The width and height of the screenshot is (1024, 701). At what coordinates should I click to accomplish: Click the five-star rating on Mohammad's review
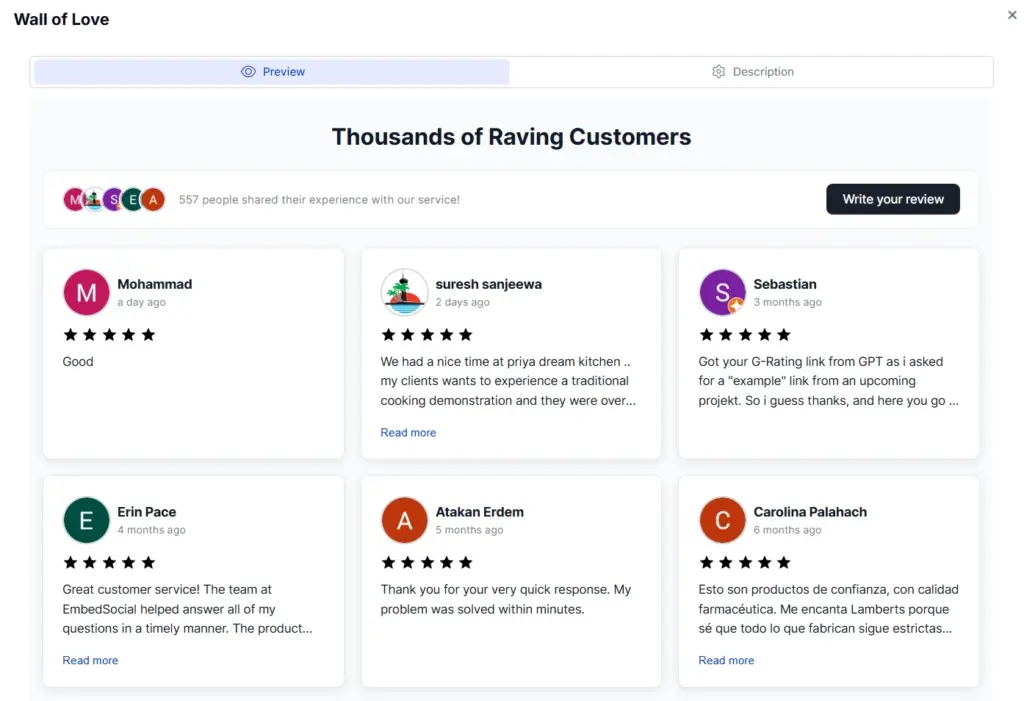109,335
